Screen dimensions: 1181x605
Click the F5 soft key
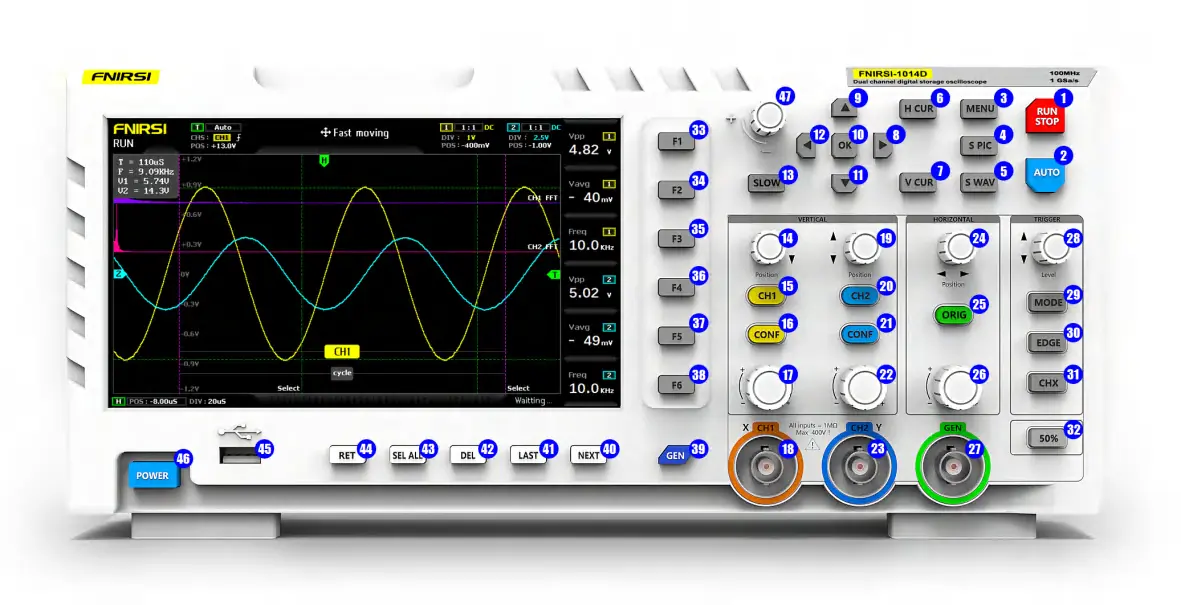click(676, 336)
